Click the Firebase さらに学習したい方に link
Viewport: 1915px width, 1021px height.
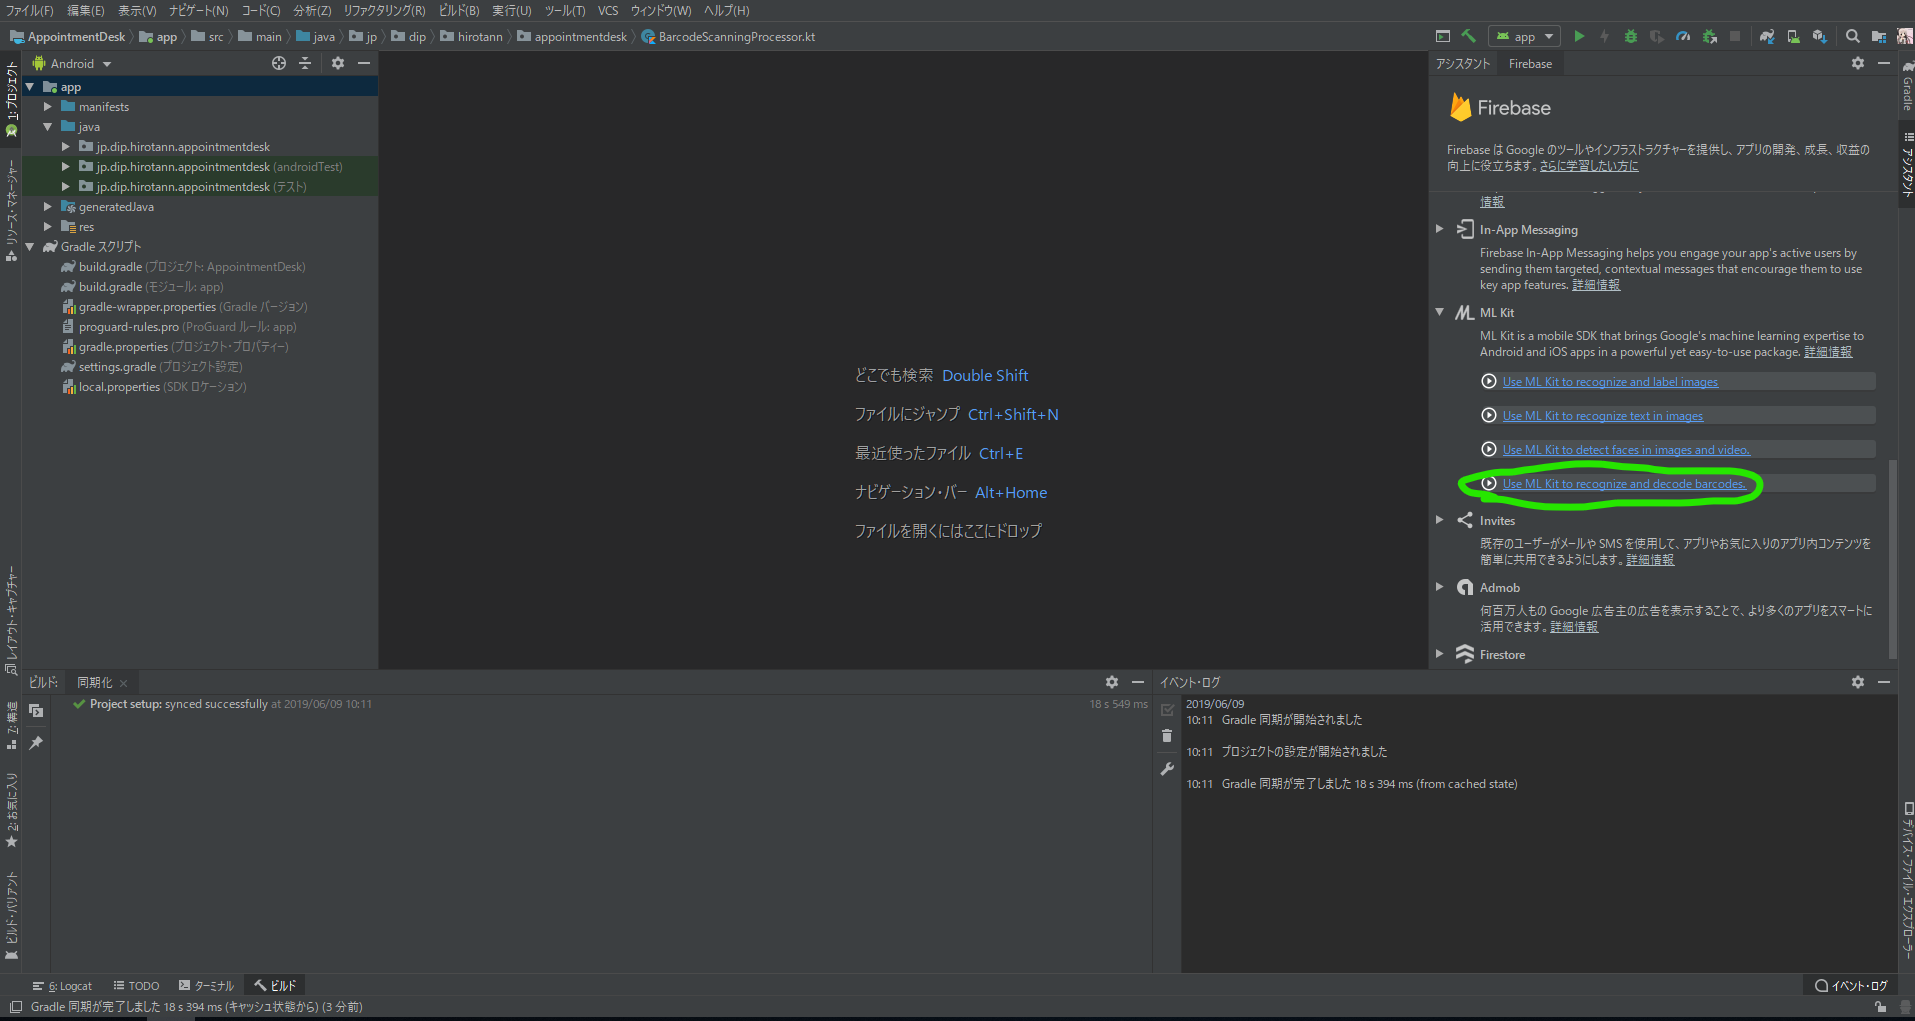click(1589, 166)
